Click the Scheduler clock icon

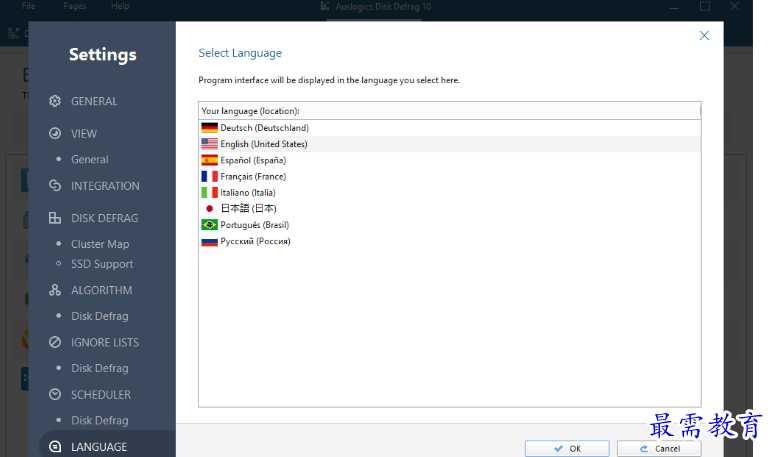(55, 395)
